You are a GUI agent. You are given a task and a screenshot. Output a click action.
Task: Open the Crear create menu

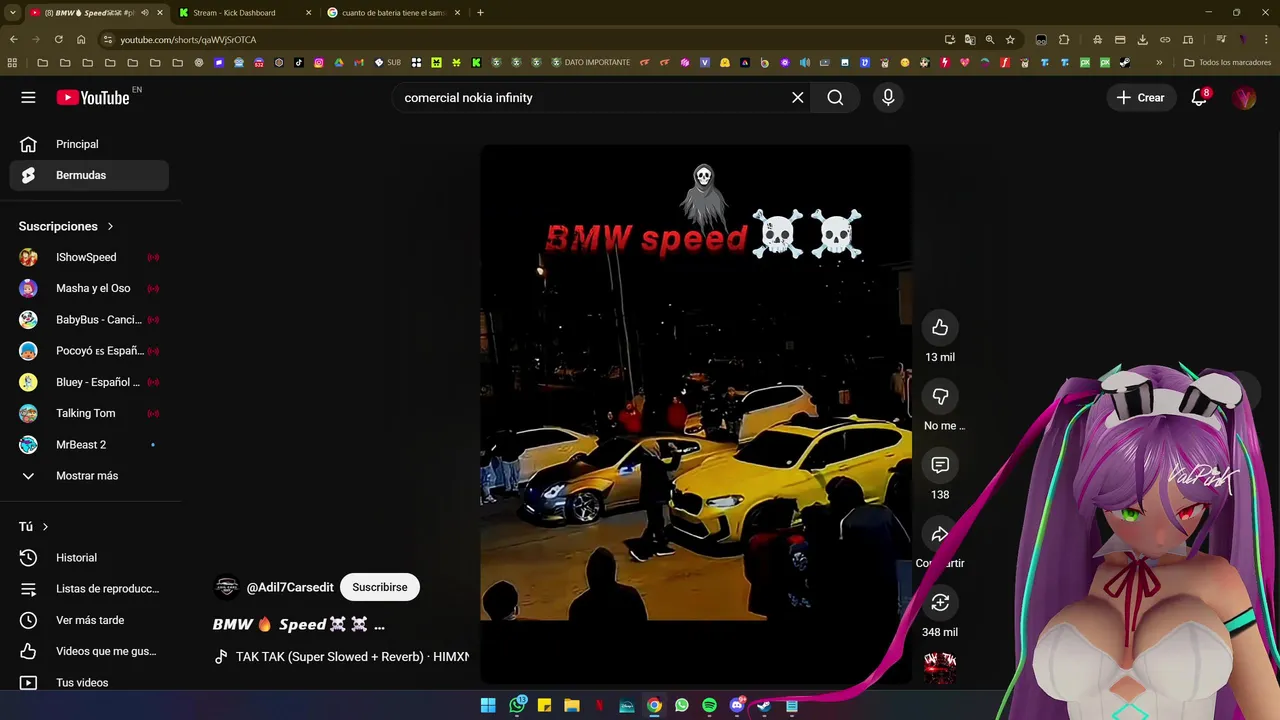[x=1140, y=97]
